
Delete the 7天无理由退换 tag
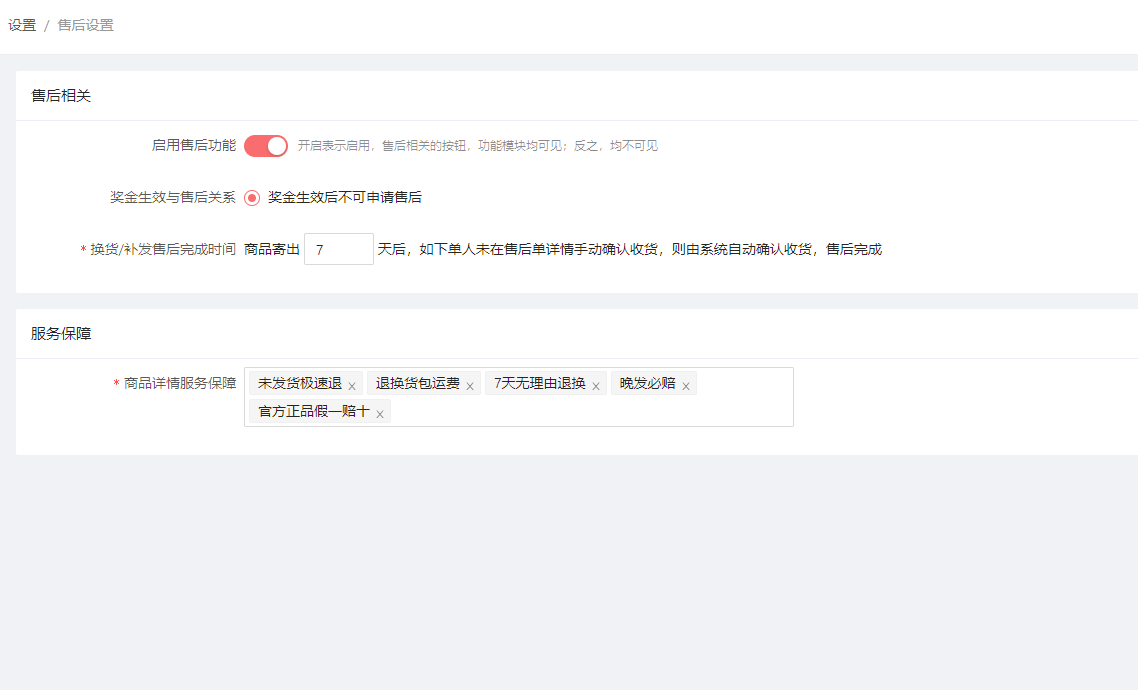pyautogui.click(x=596, y=386)
